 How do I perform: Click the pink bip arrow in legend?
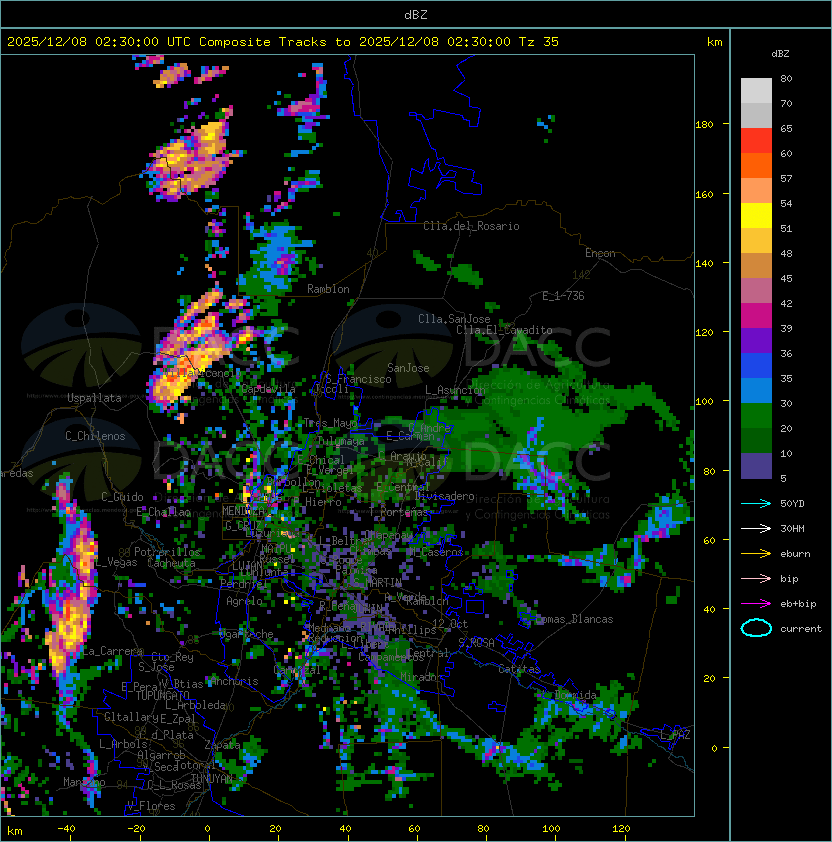[x=756, y=578]
